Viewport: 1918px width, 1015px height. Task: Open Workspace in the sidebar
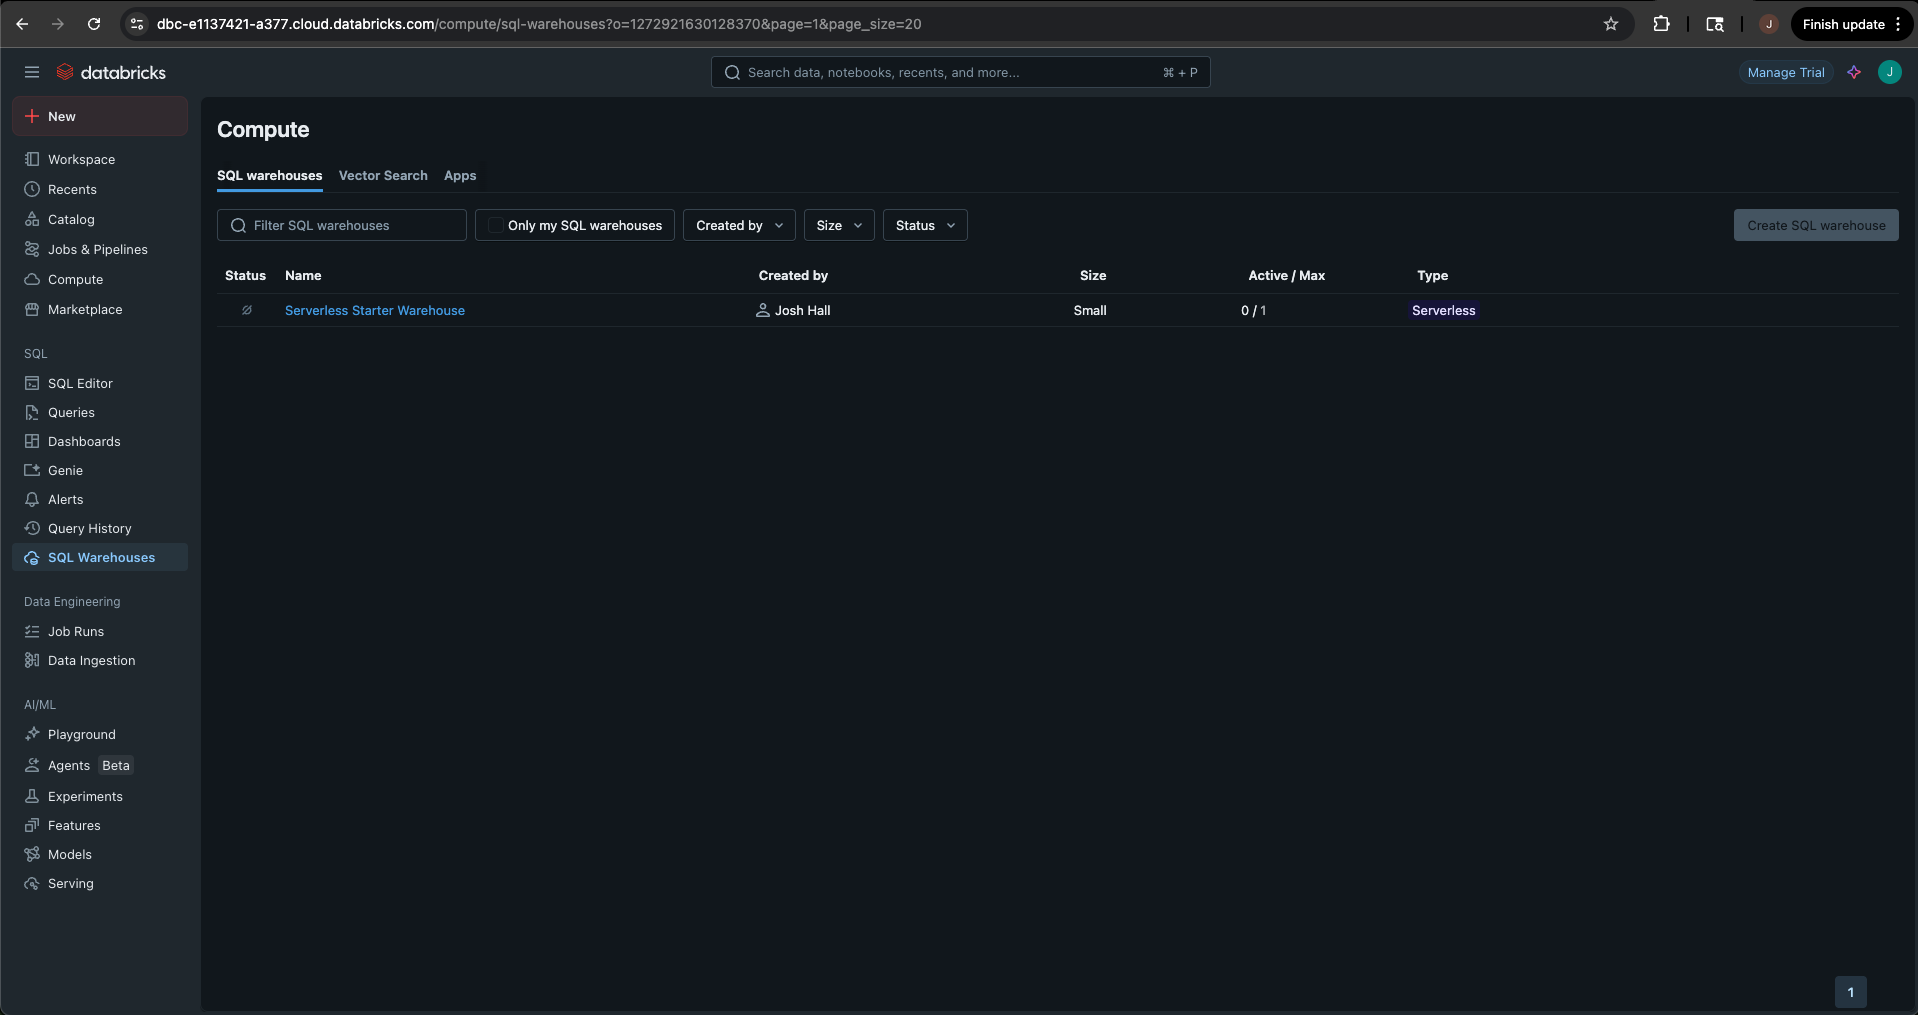(100, 159)
